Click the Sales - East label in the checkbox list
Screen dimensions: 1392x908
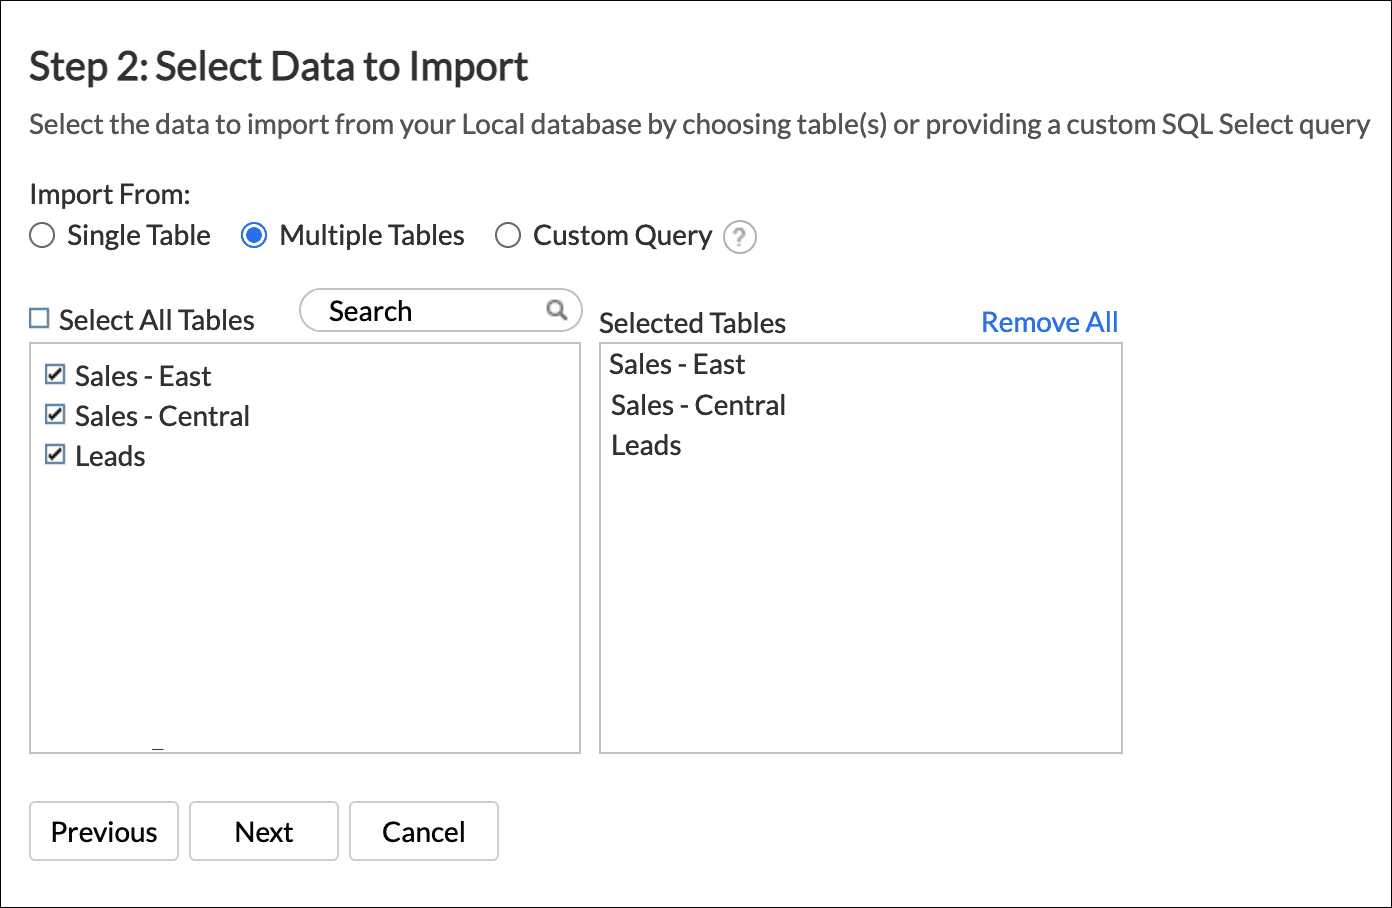point(143,376)
